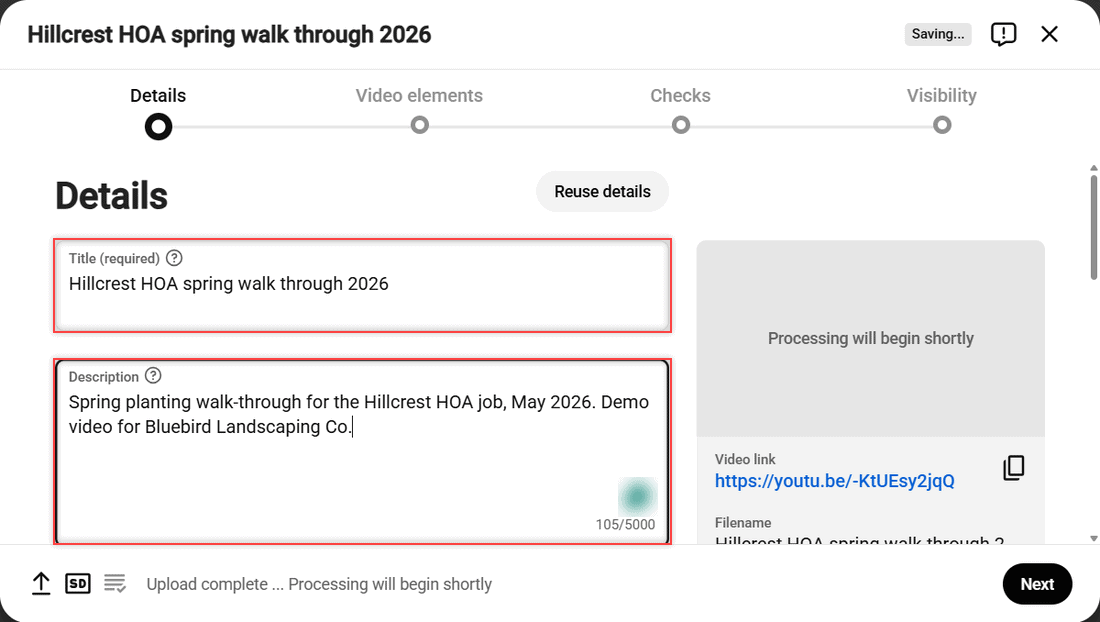Click the Description help question mark icon

tap(153, 376)
